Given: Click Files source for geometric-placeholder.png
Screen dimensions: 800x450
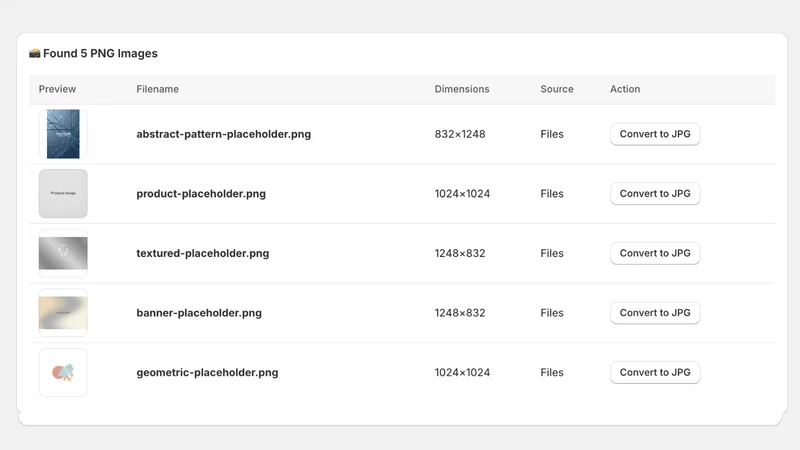Looking at the screenshot, I should [x=552, y=372].
